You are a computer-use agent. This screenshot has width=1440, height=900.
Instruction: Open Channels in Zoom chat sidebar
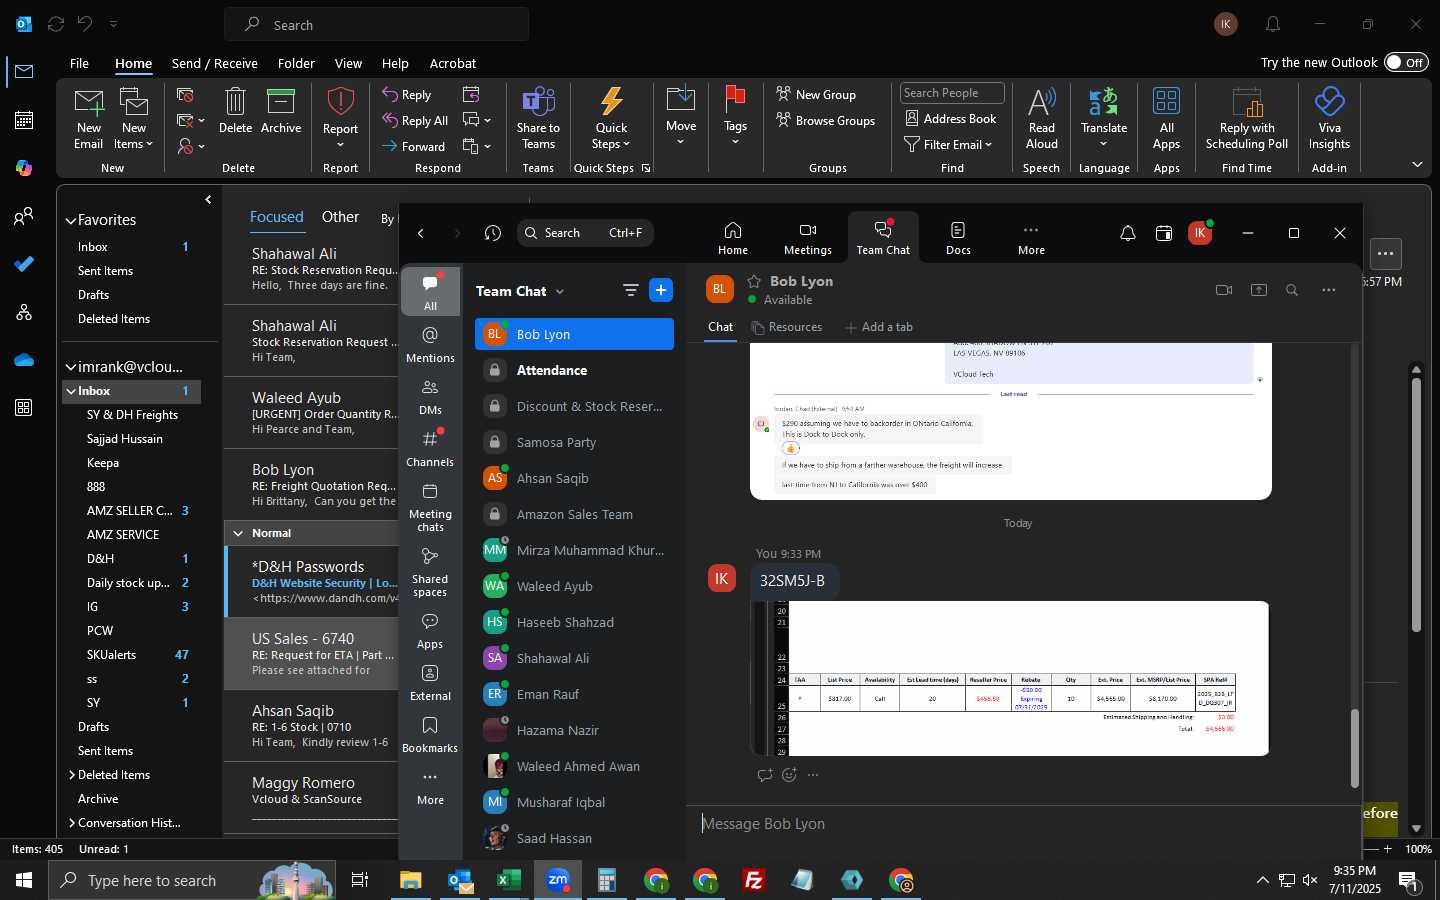430,448
